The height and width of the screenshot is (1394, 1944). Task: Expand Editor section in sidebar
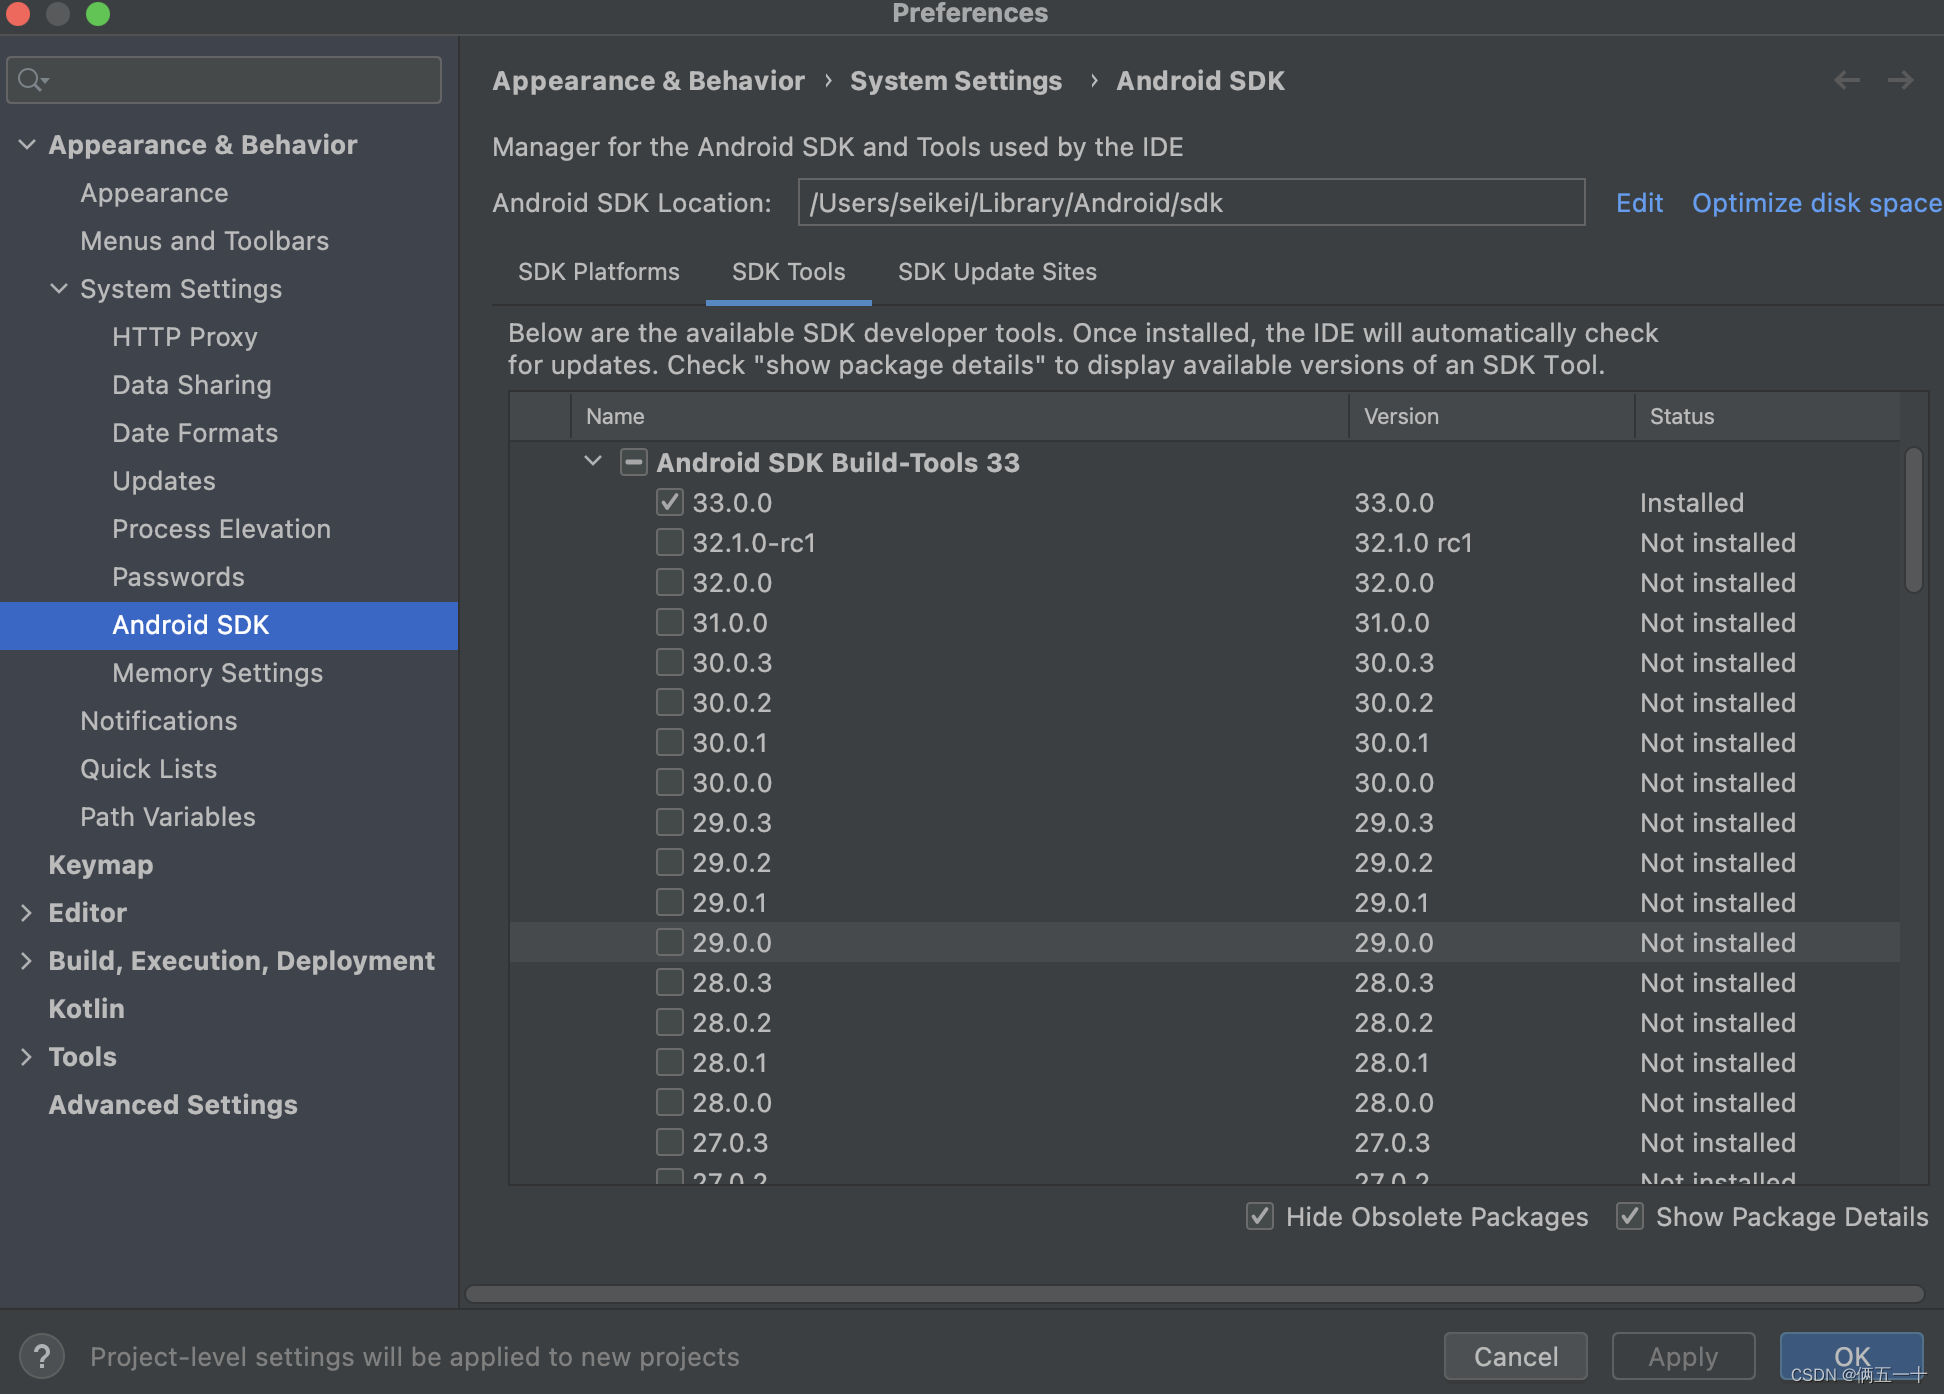click(x=27, y=913)
